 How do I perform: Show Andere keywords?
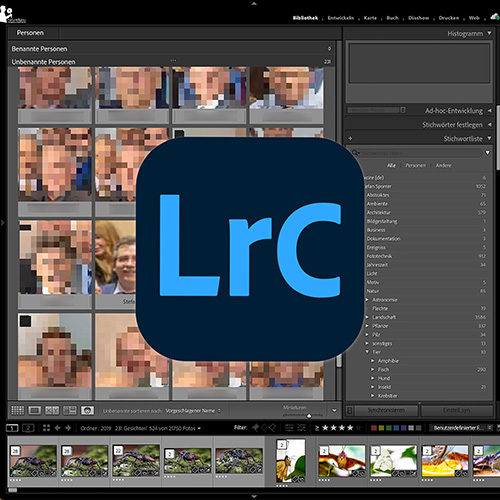(x=444, y=165)
